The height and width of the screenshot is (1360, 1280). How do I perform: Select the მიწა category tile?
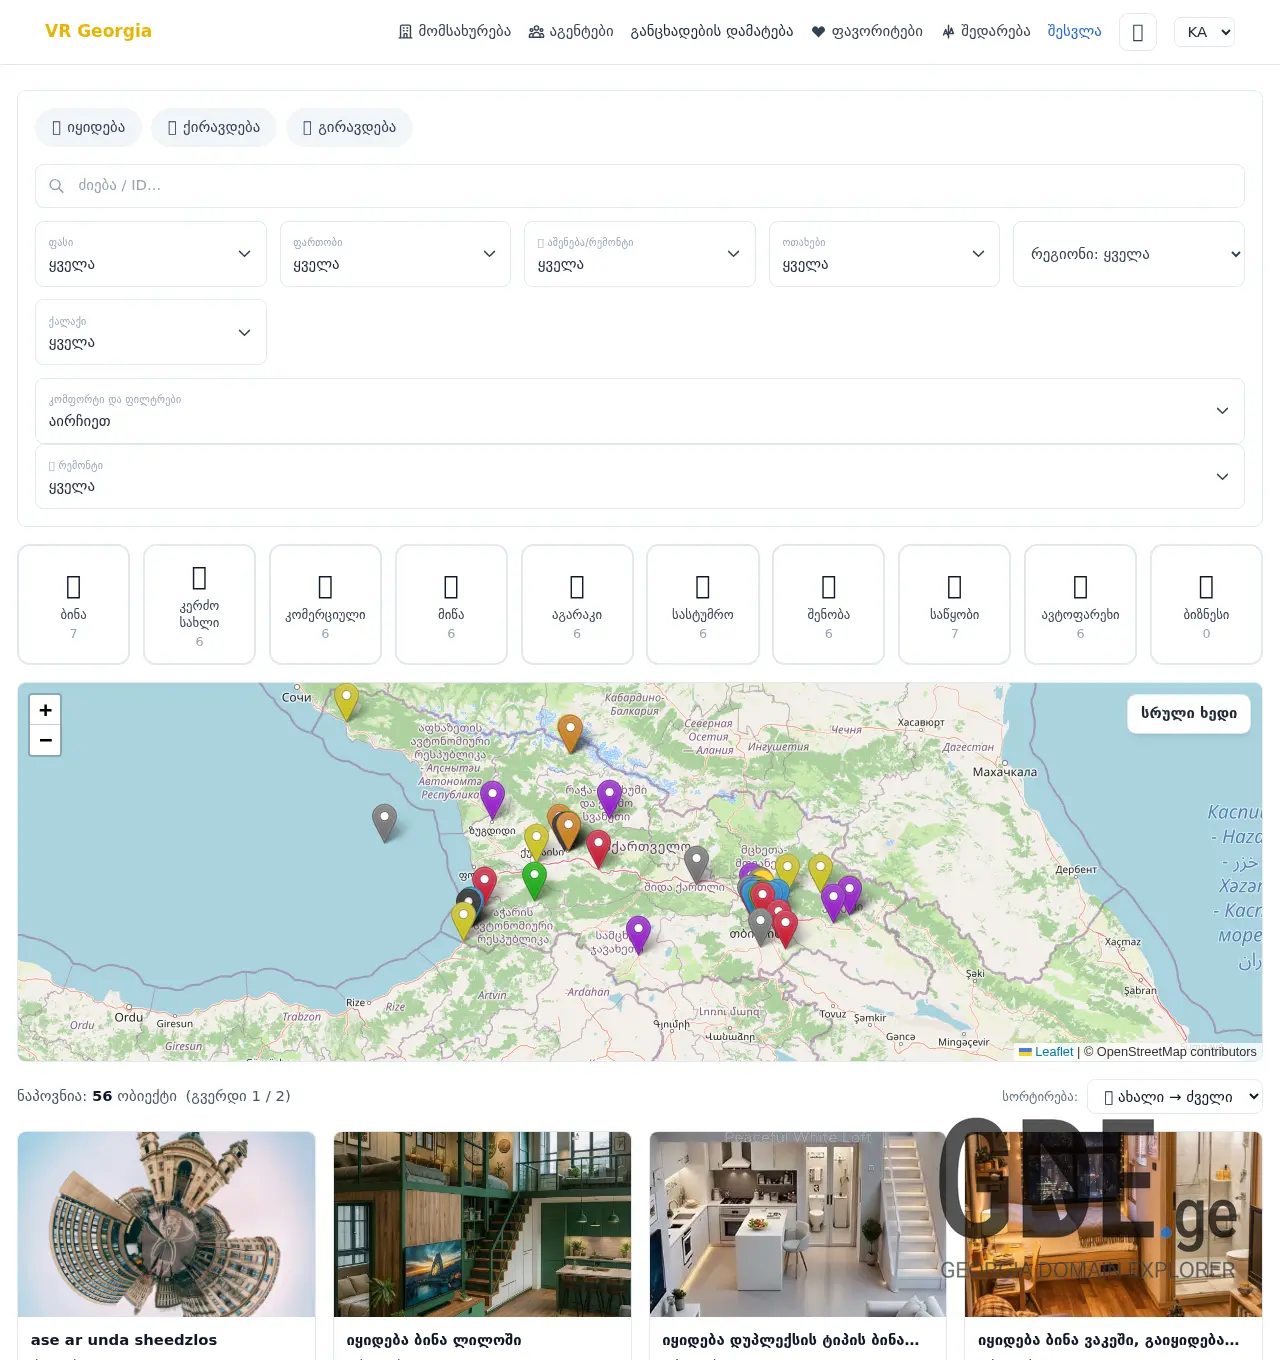point(451,604)
